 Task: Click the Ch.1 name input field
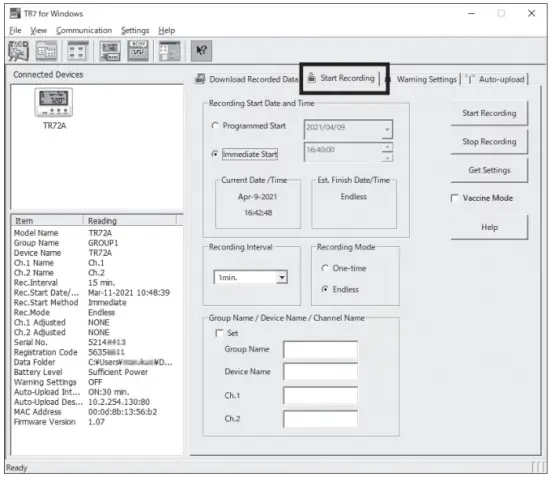pos(321,395)
